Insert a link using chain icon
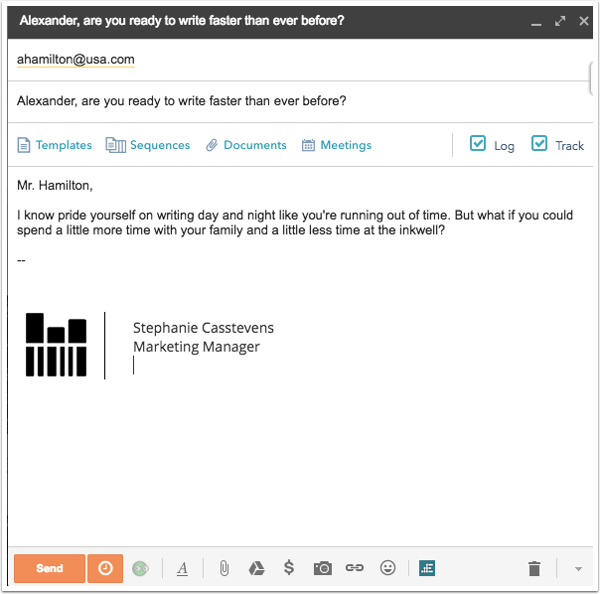The image size is (600, 594). click(x=354, y=568)
